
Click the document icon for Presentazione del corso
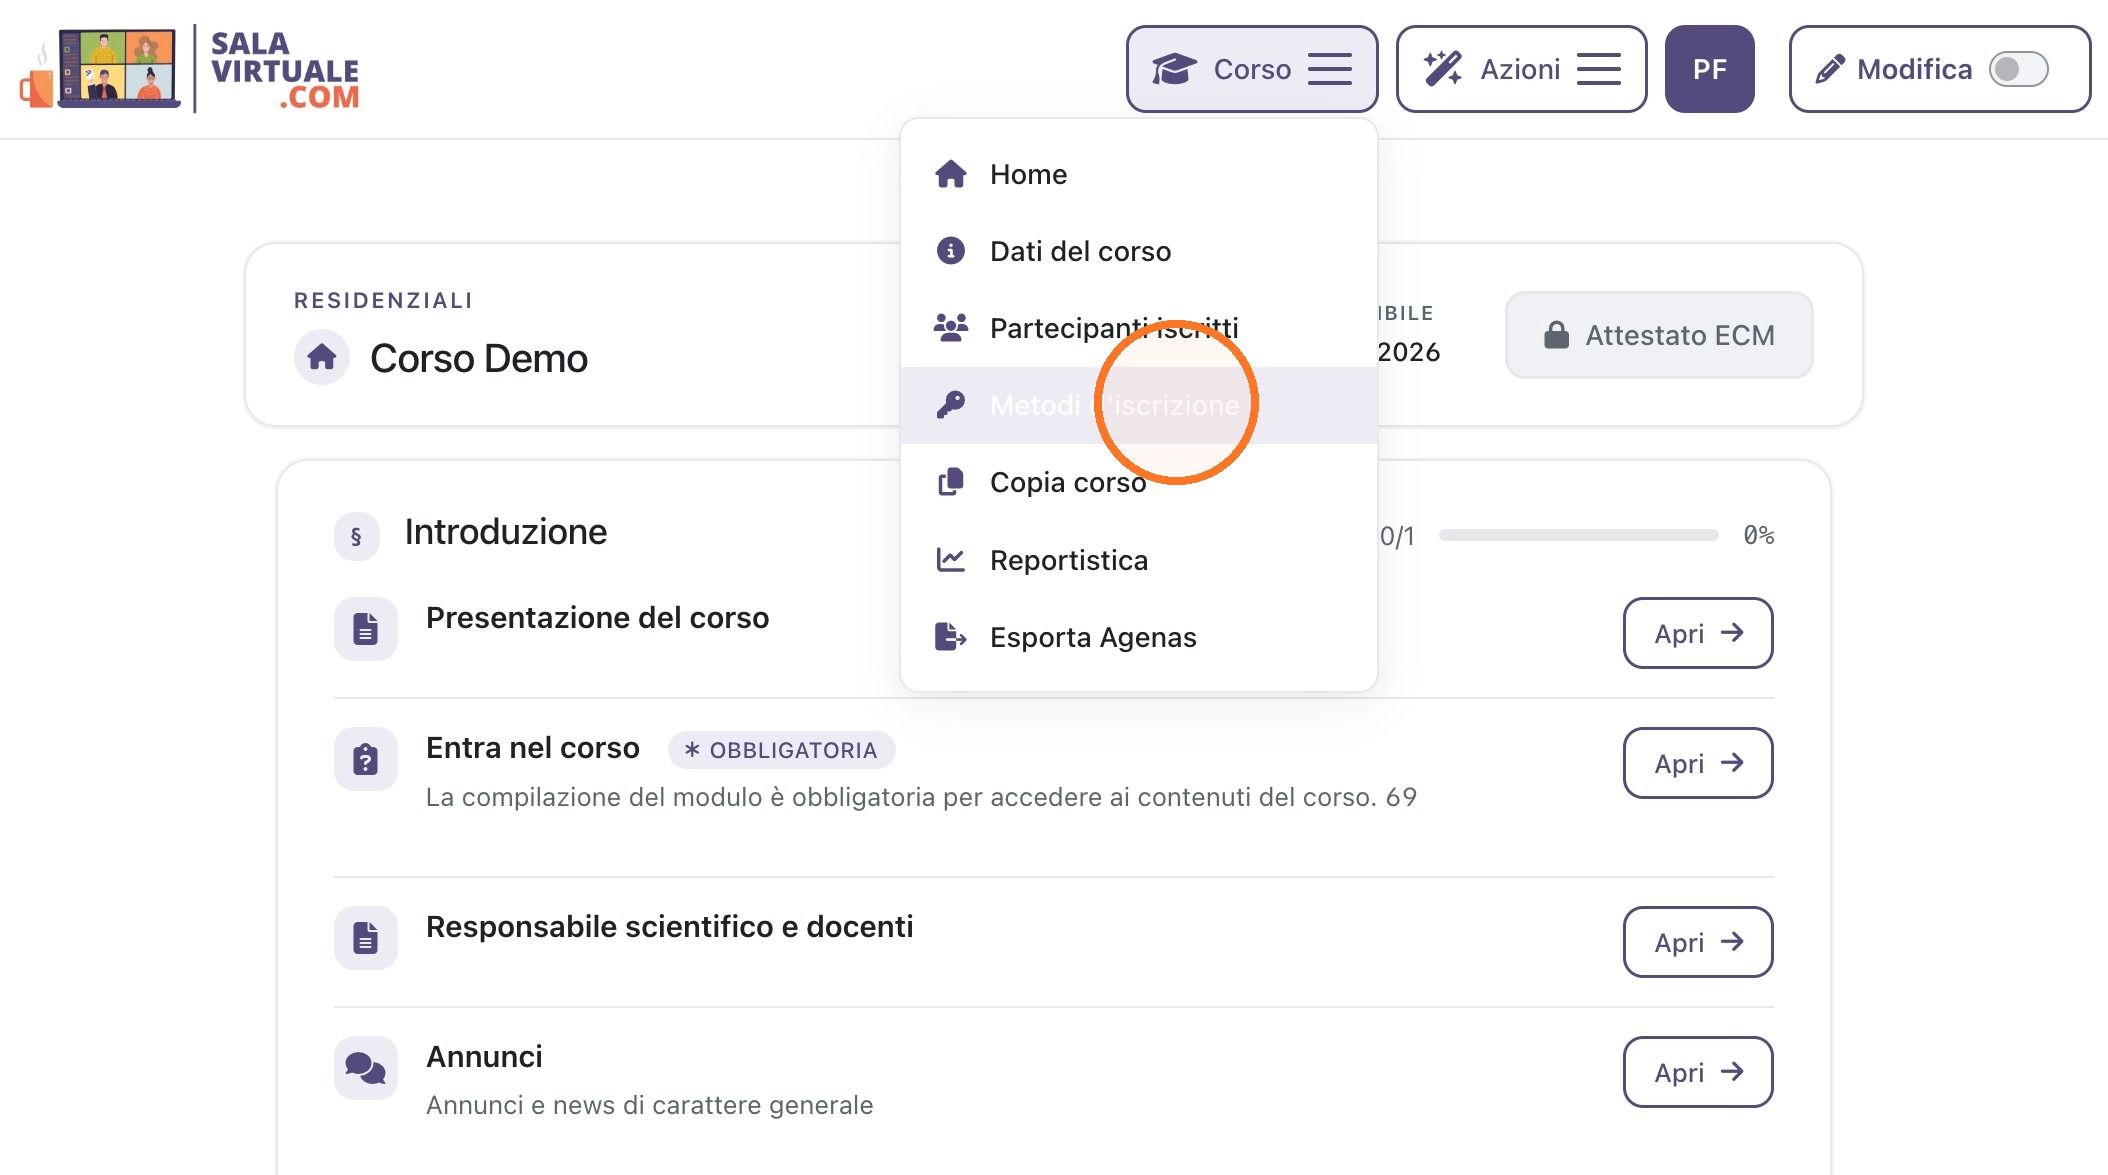pyautogui.click(x=366, y=629)
